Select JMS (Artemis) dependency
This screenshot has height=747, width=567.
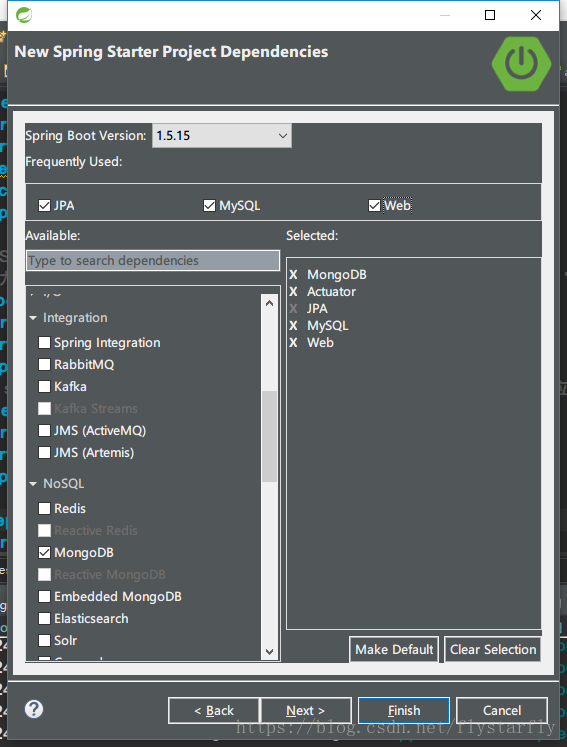click(x=44, y=453)
